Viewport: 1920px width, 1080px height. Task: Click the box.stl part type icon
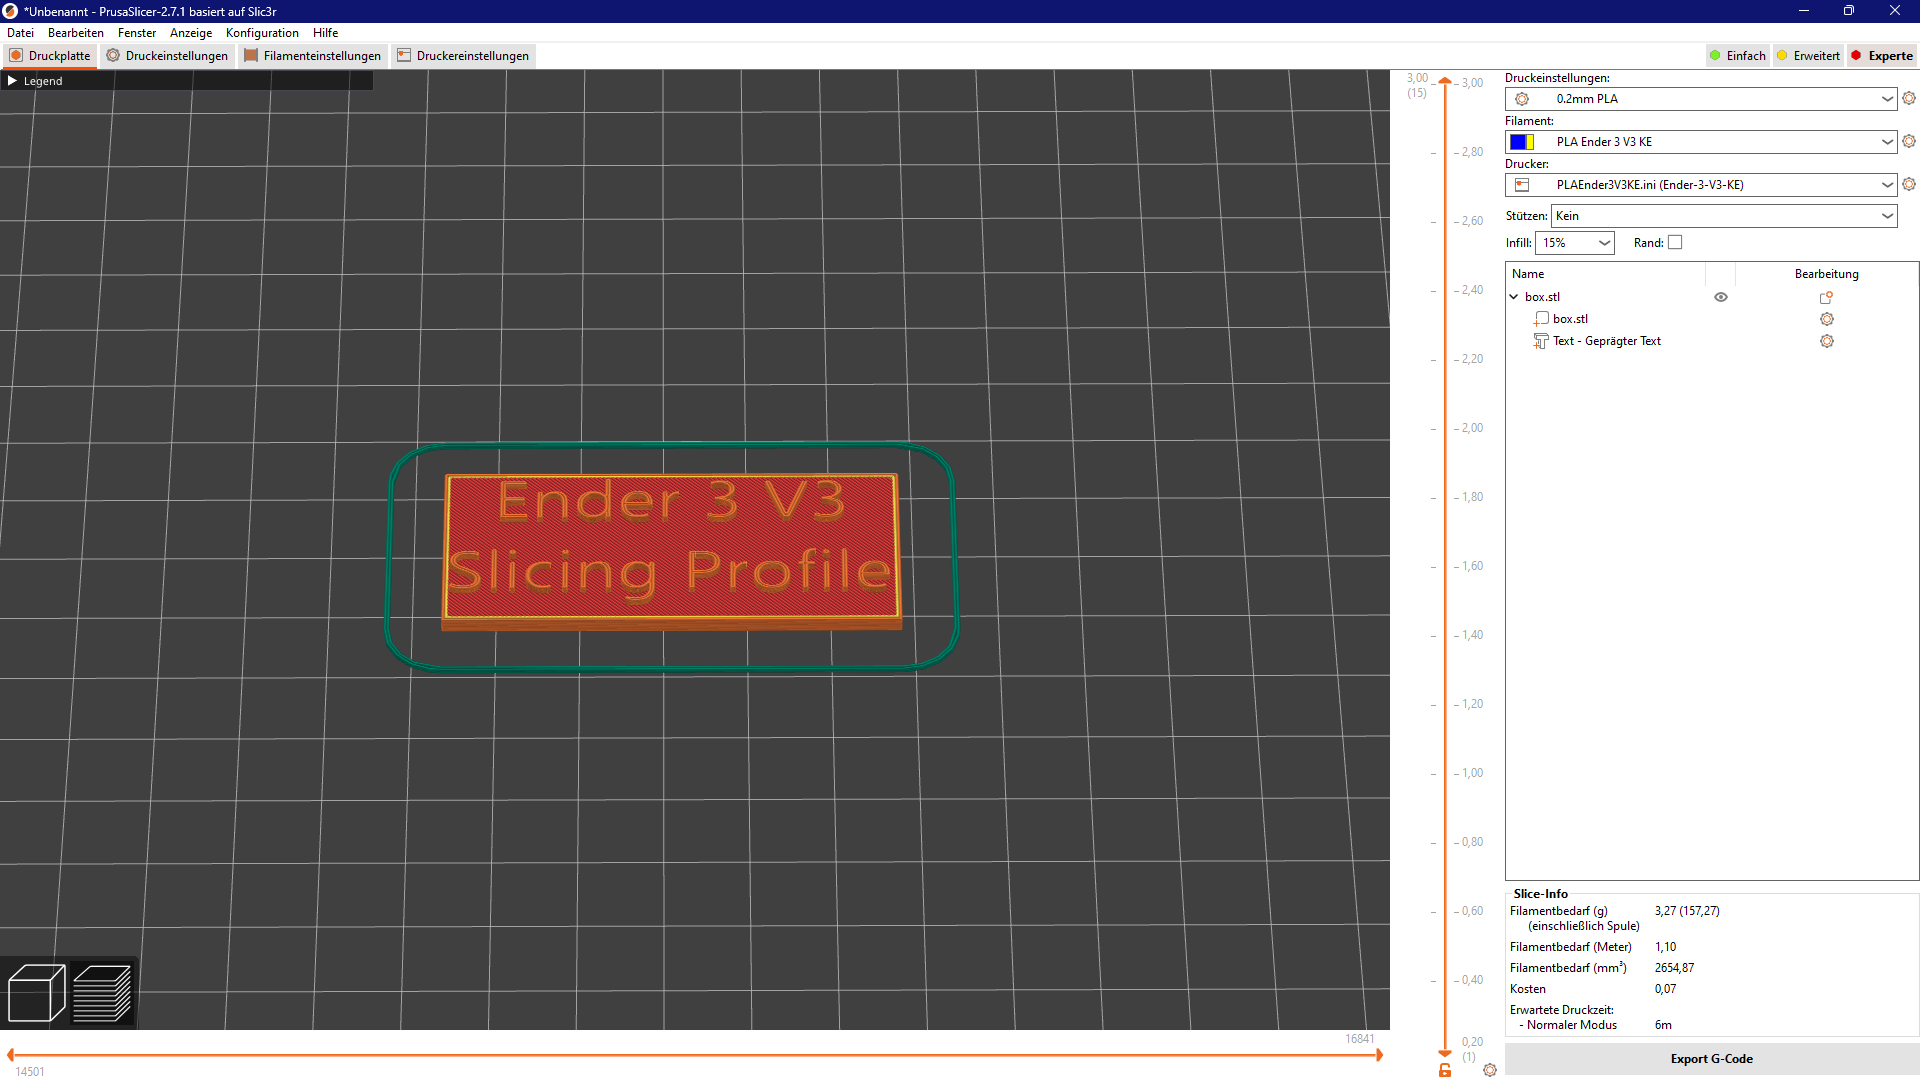[x=1541, y=319]
